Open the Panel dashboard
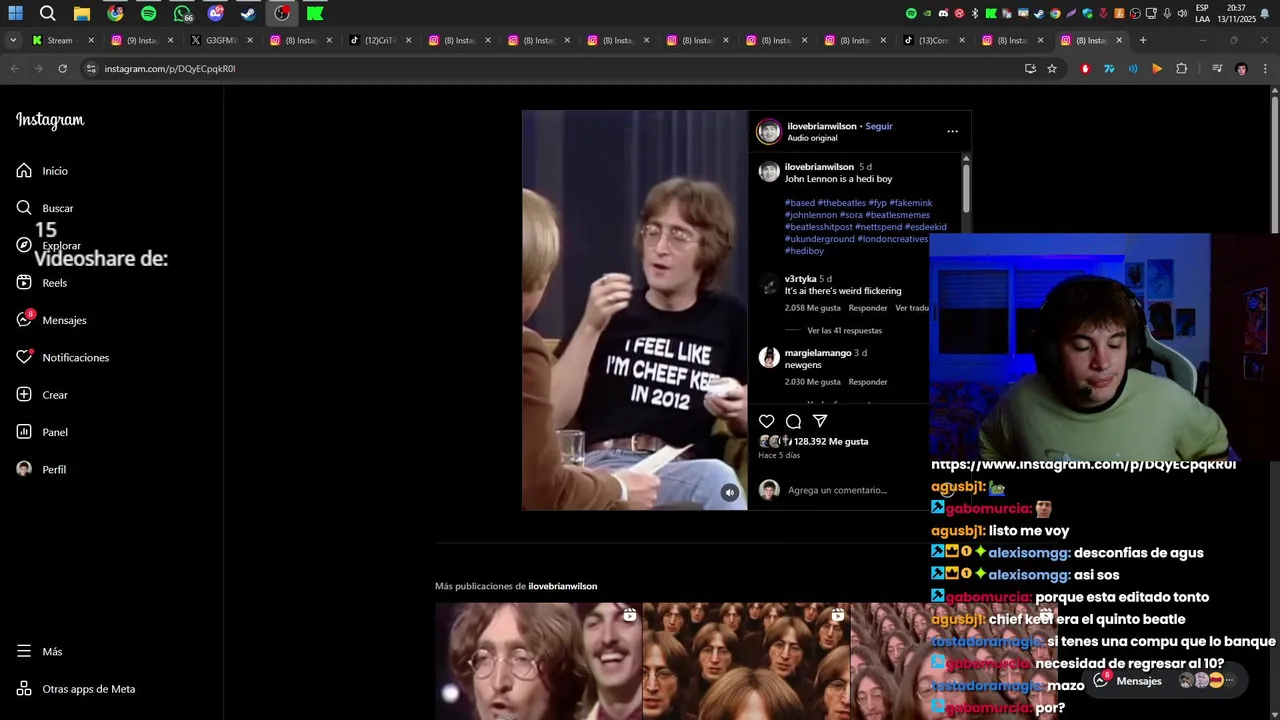 click(42, 432)
